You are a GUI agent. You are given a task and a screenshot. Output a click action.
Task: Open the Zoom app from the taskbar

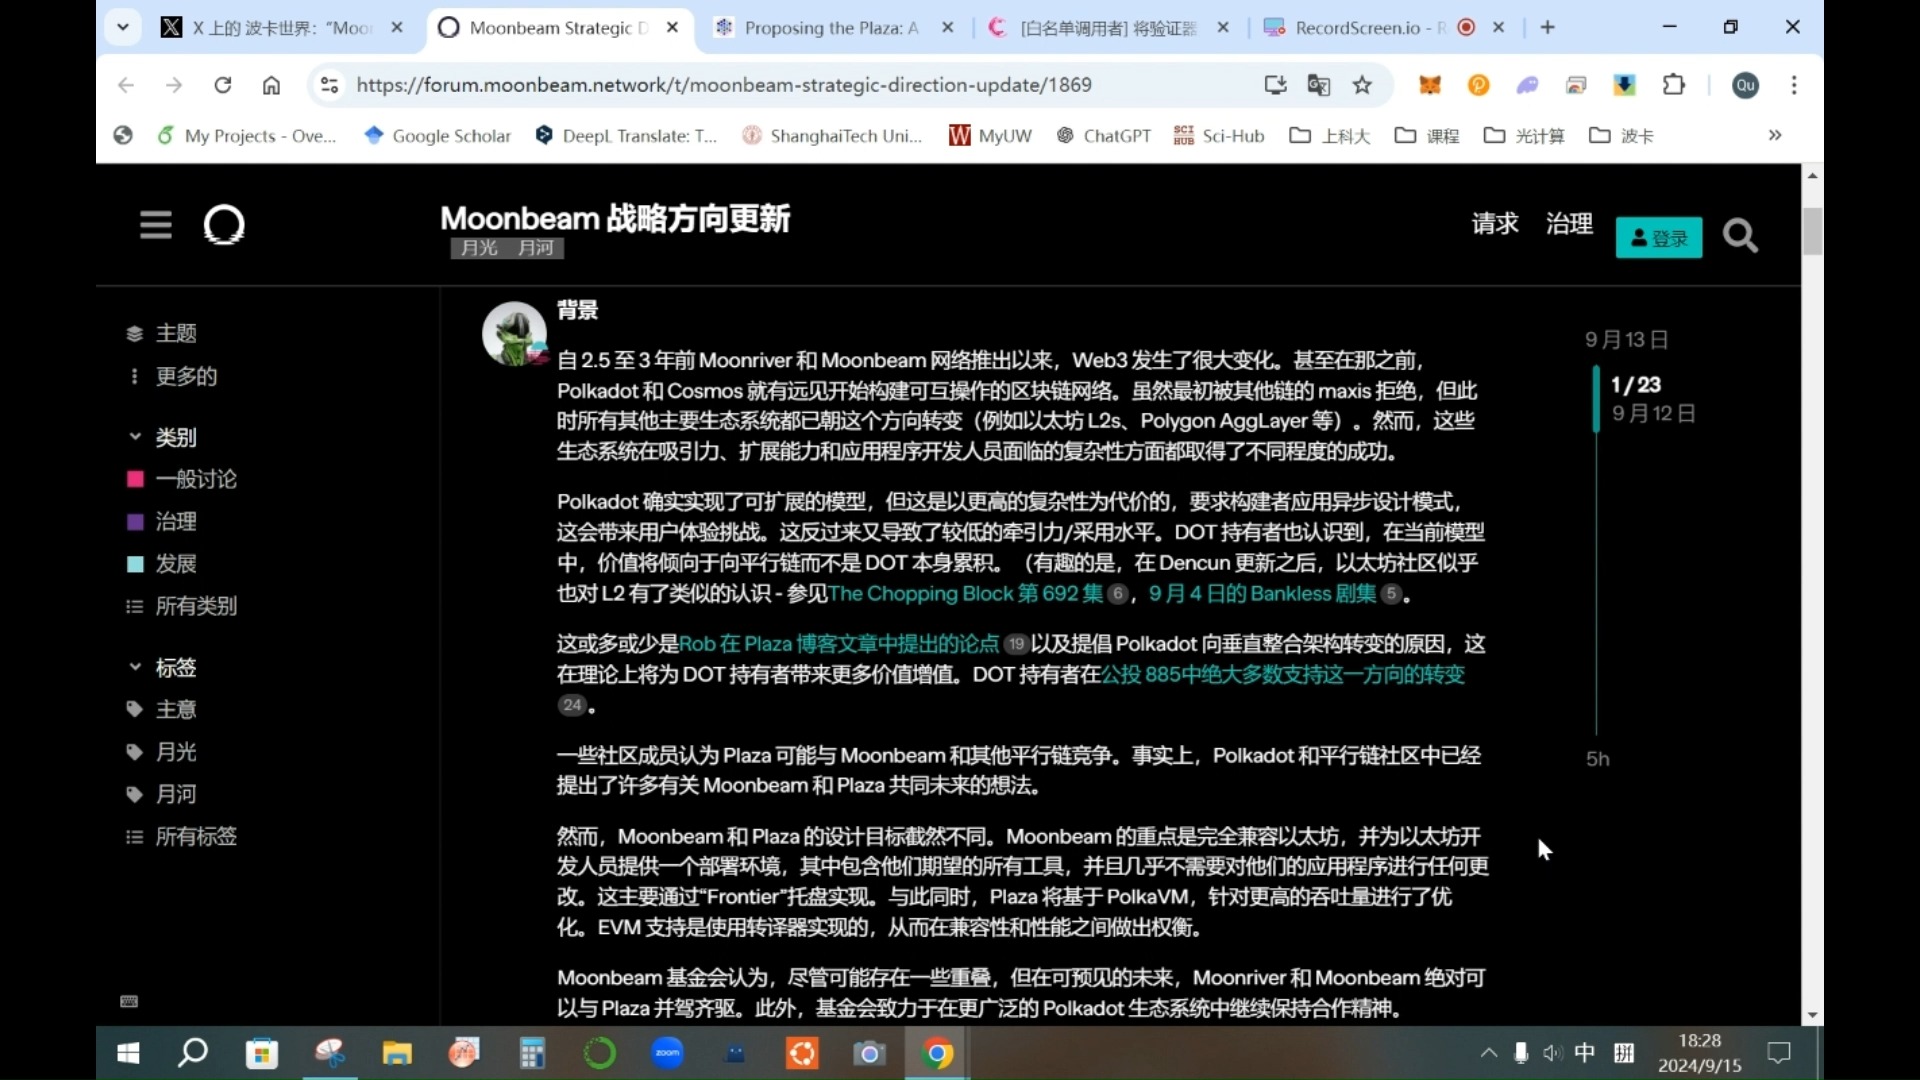point(667,1053)
